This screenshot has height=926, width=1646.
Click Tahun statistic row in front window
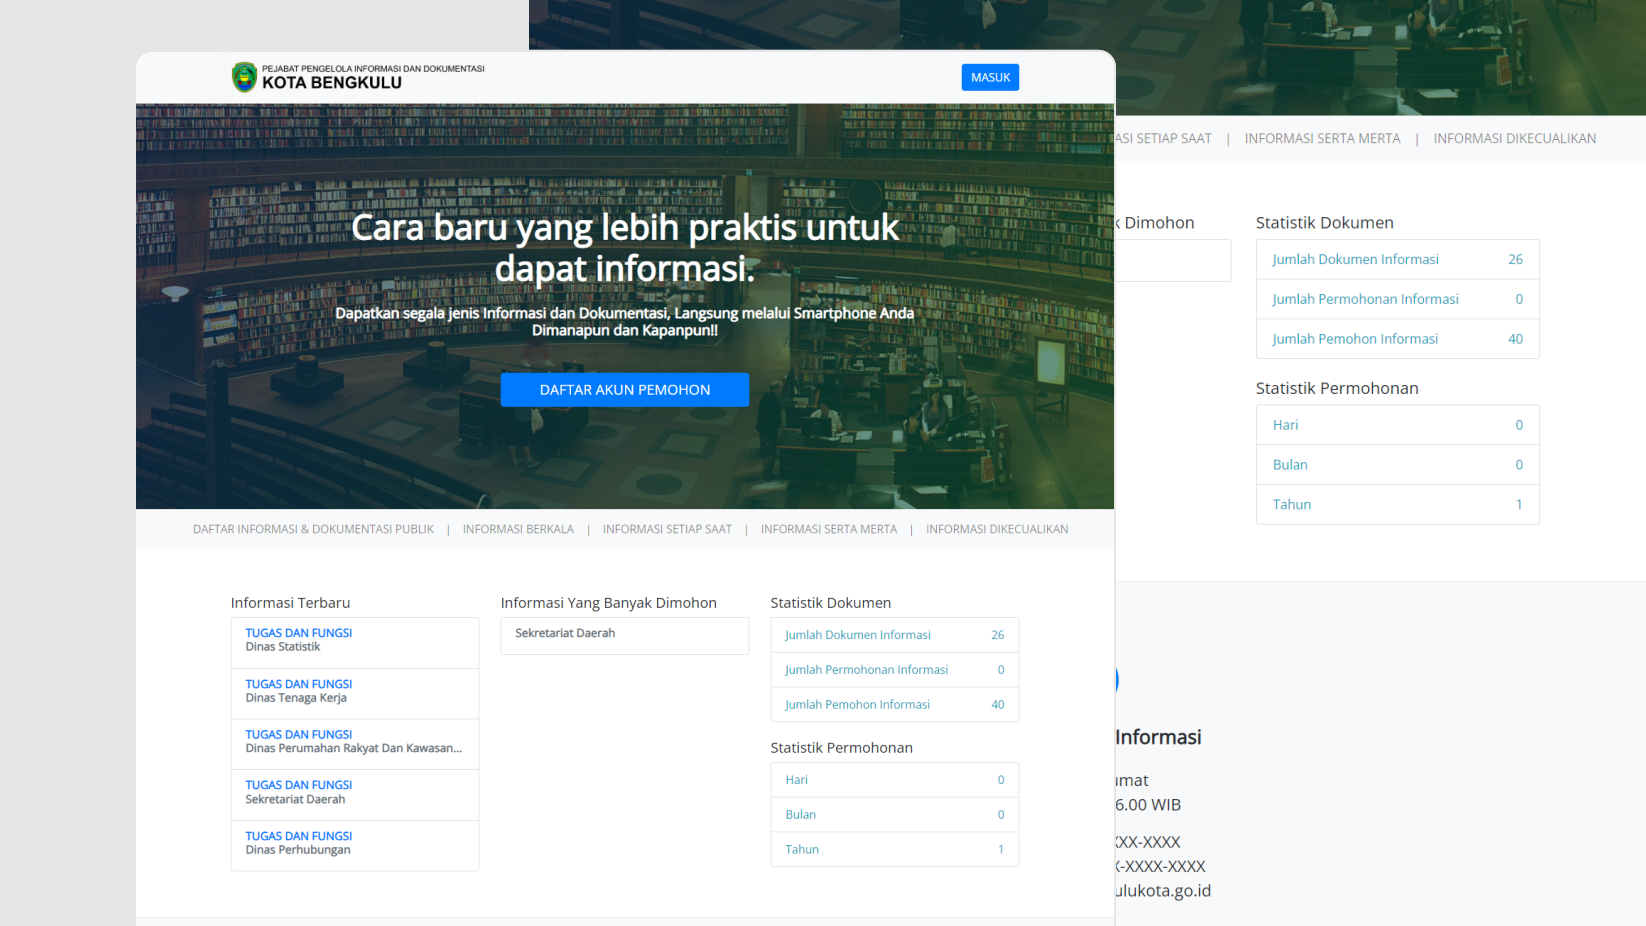[x=895, y=850]
